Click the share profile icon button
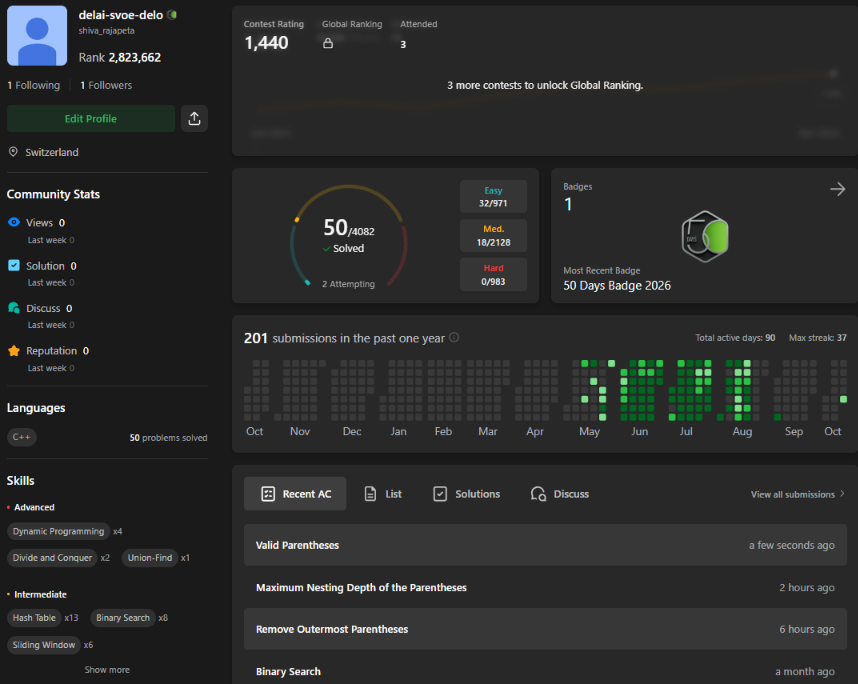This screenshot has height=684, width=858. tap(194, 119)
